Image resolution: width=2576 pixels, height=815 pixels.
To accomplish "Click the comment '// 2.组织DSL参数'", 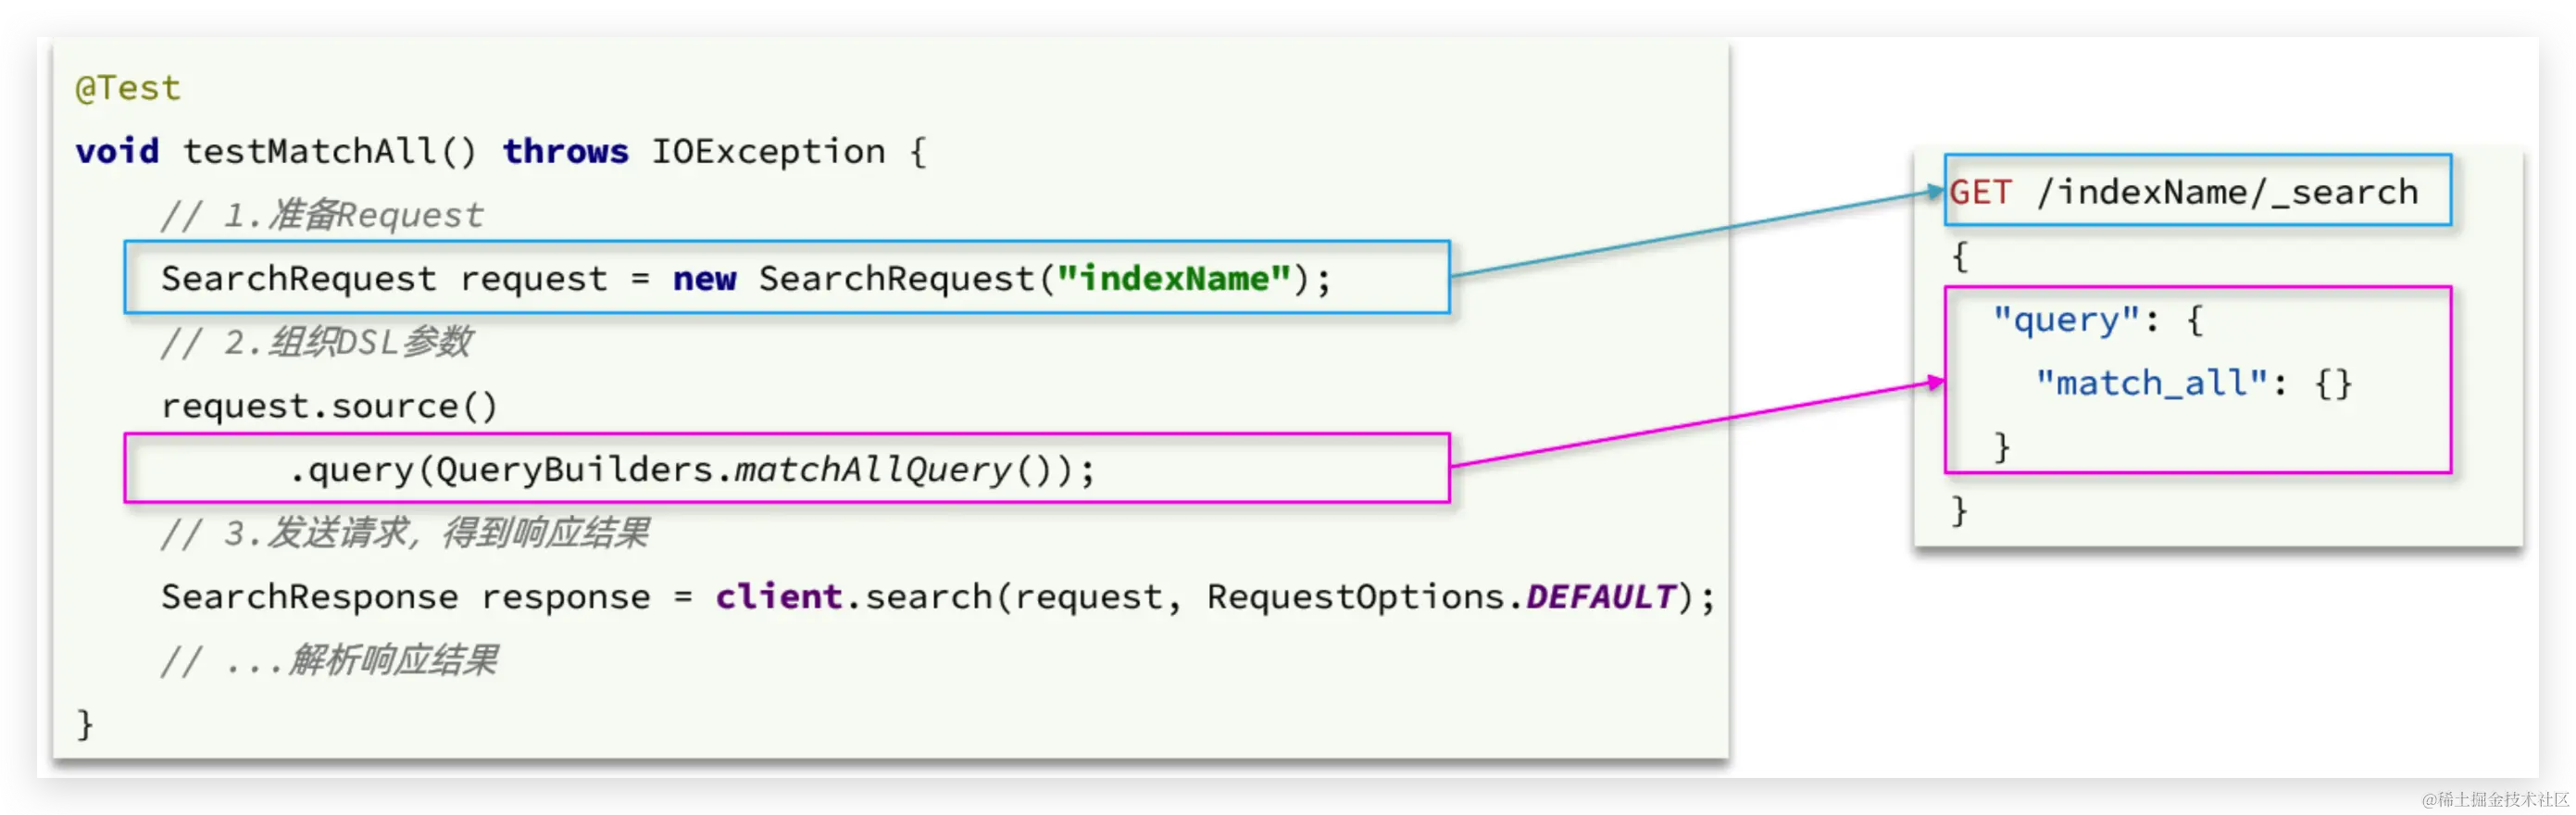I will (x=316, y=342).
